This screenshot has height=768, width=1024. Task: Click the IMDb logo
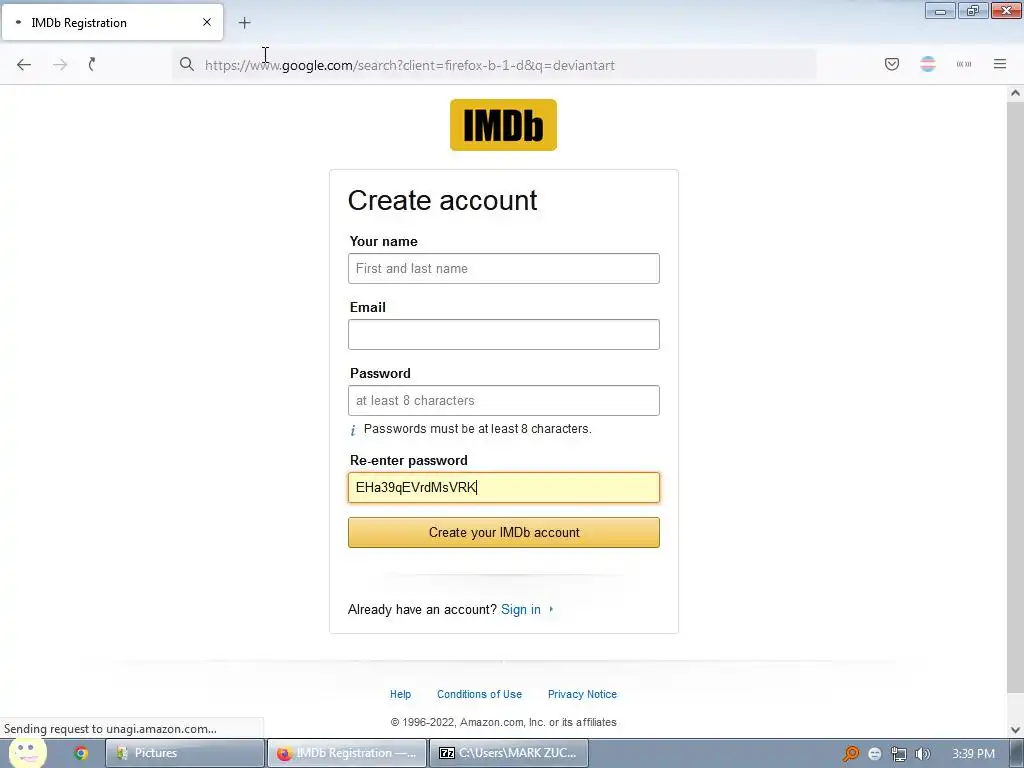tap(503, 125)
